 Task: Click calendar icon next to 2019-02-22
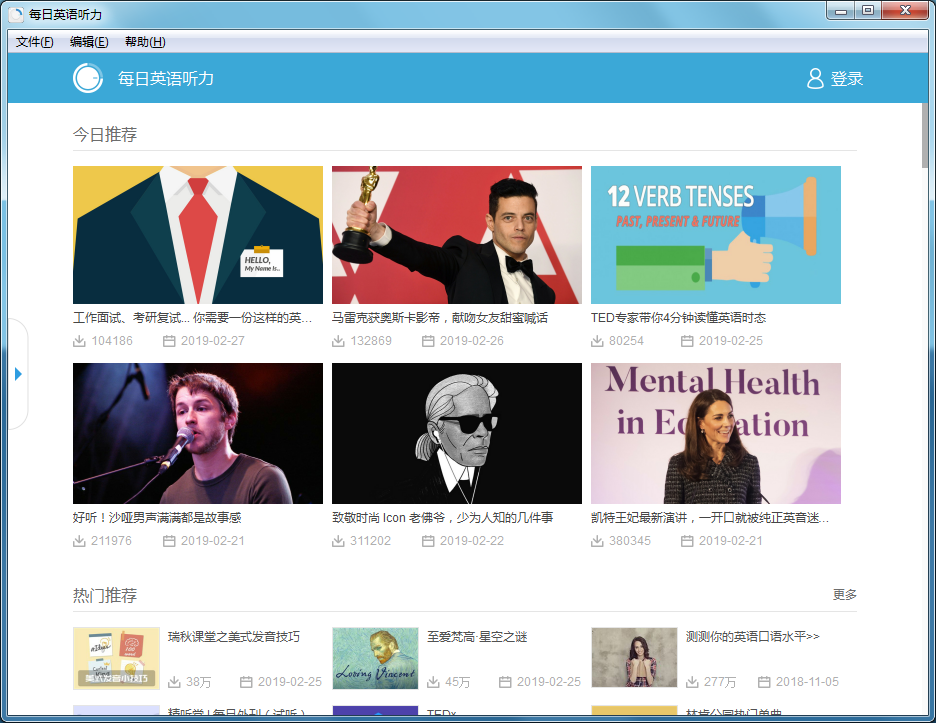[428, 541]
